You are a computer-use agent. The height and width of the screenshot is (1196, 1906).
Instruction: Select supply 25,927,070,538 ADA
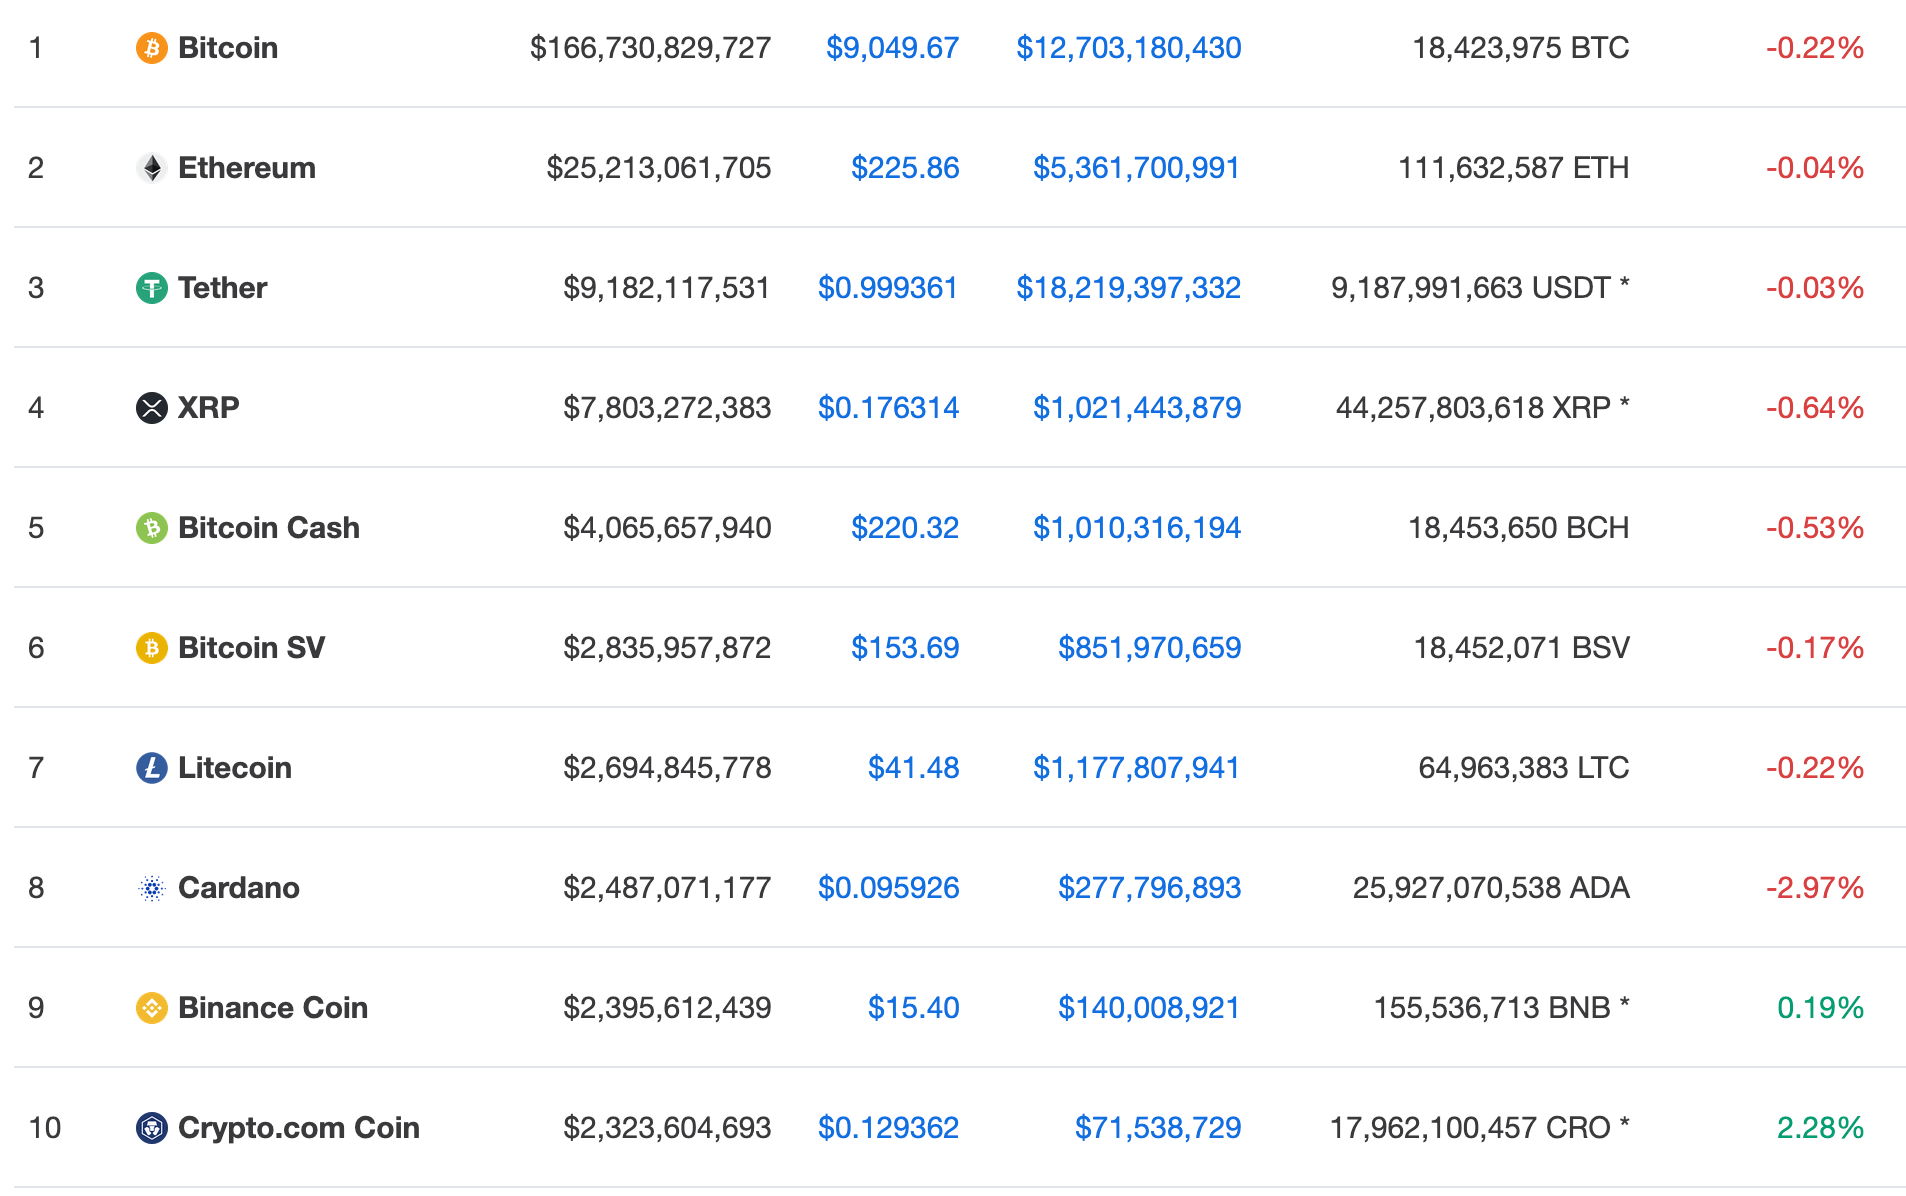(1491, 888)
